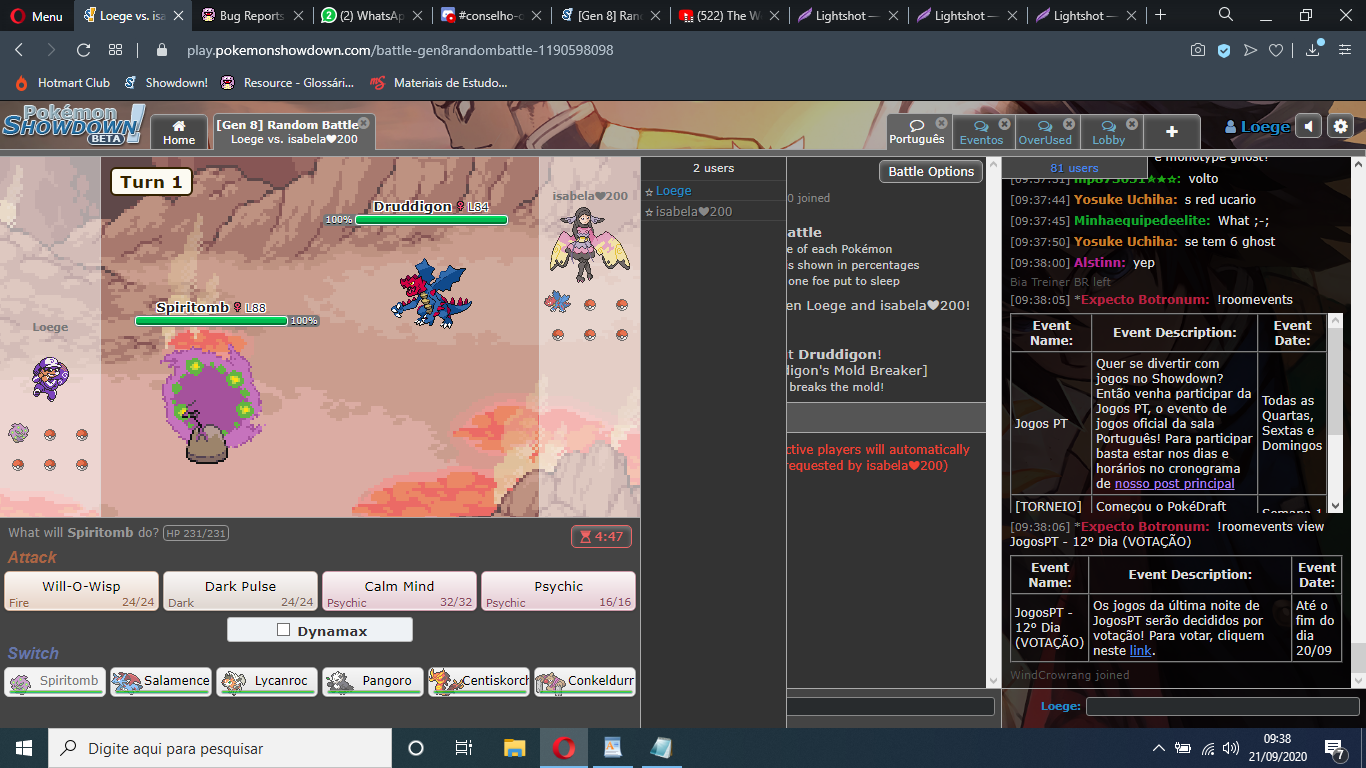Open the Windows Start menu
The image size is (1366, 768).
pos(24,748)
